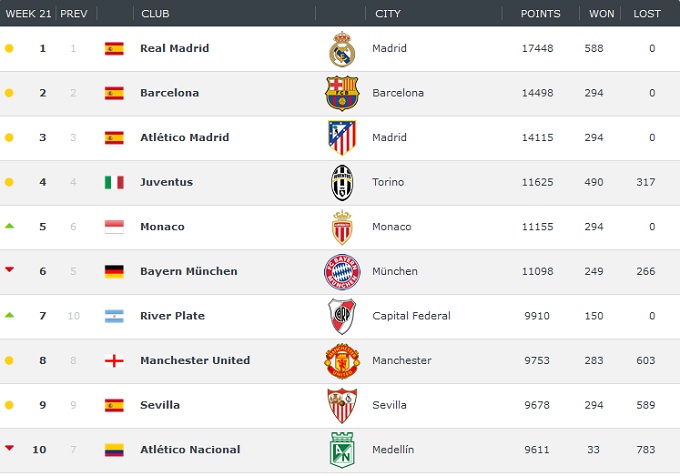Sort by the POINTS column header
The height and width of the screenshot is (476, 680).
[x=540, y=13]
